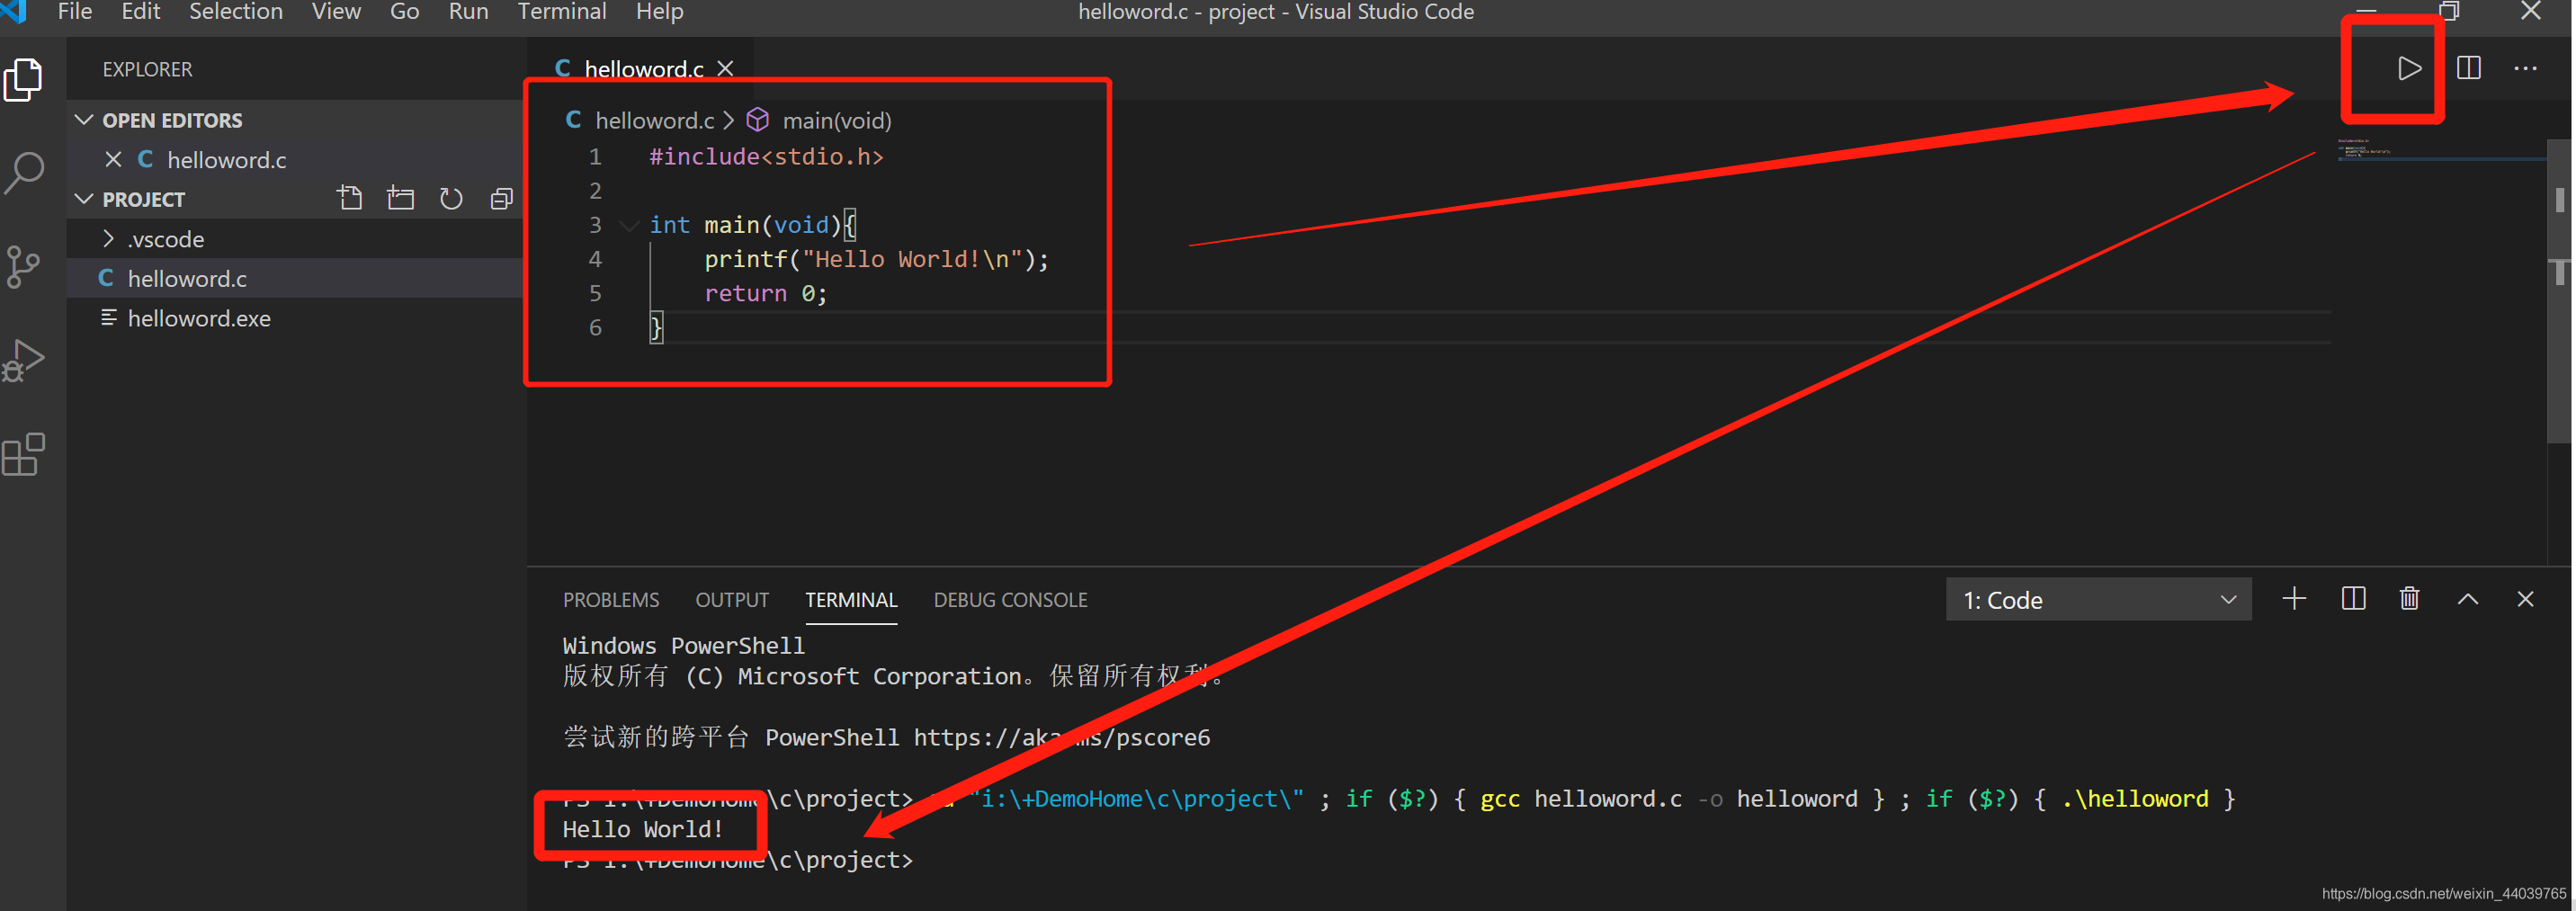Screen dimensions: 2576x911
Task: Collapse the OPEN EDITORS section
Action: tap(85, 119)
